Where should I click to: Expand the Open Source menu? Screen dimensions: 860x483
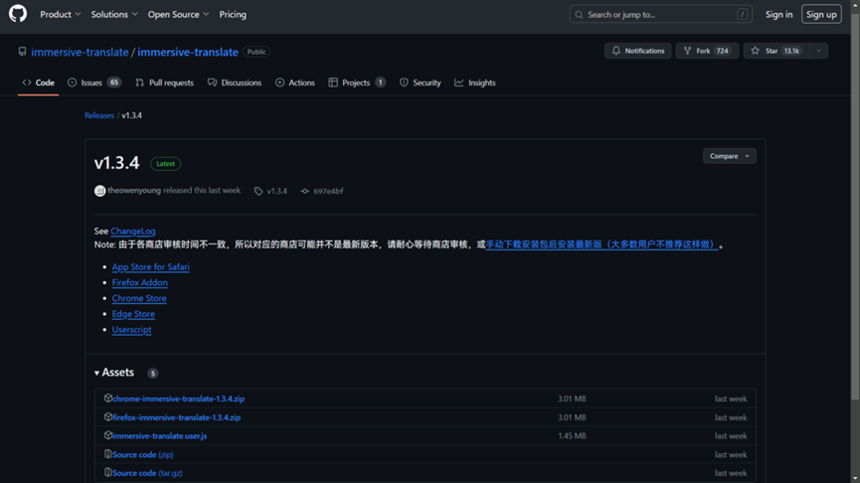(178, 15)
